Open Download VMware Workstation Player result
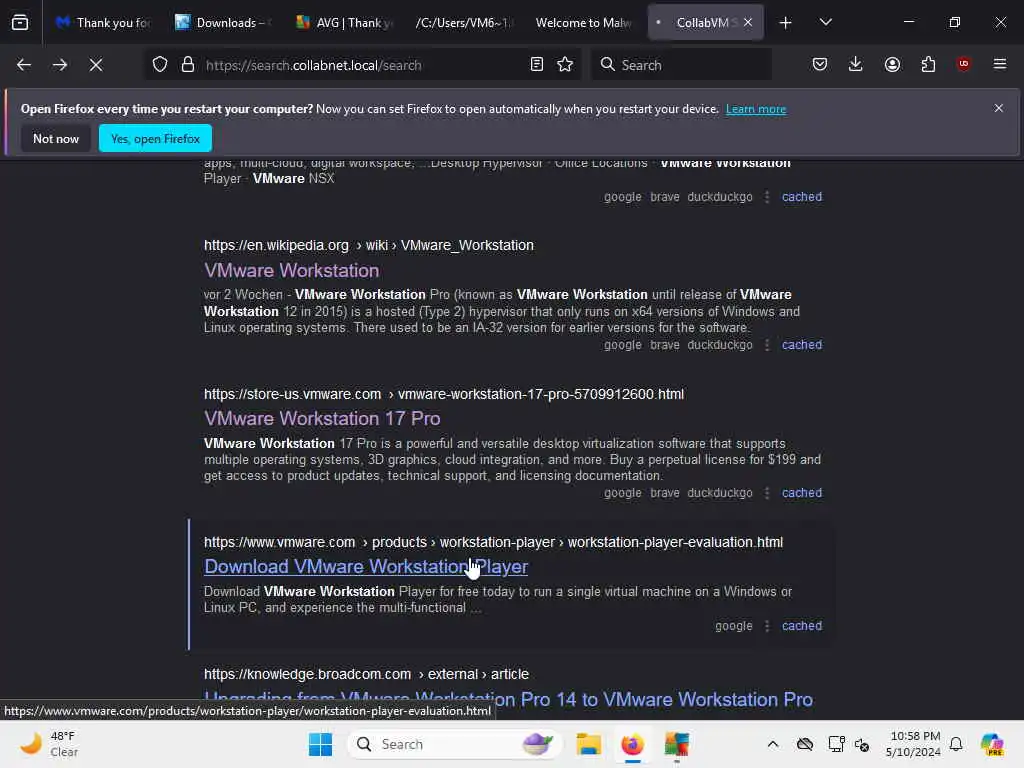Image resolution: width=1024 pixels, height=768 pixels. [366, 567]
